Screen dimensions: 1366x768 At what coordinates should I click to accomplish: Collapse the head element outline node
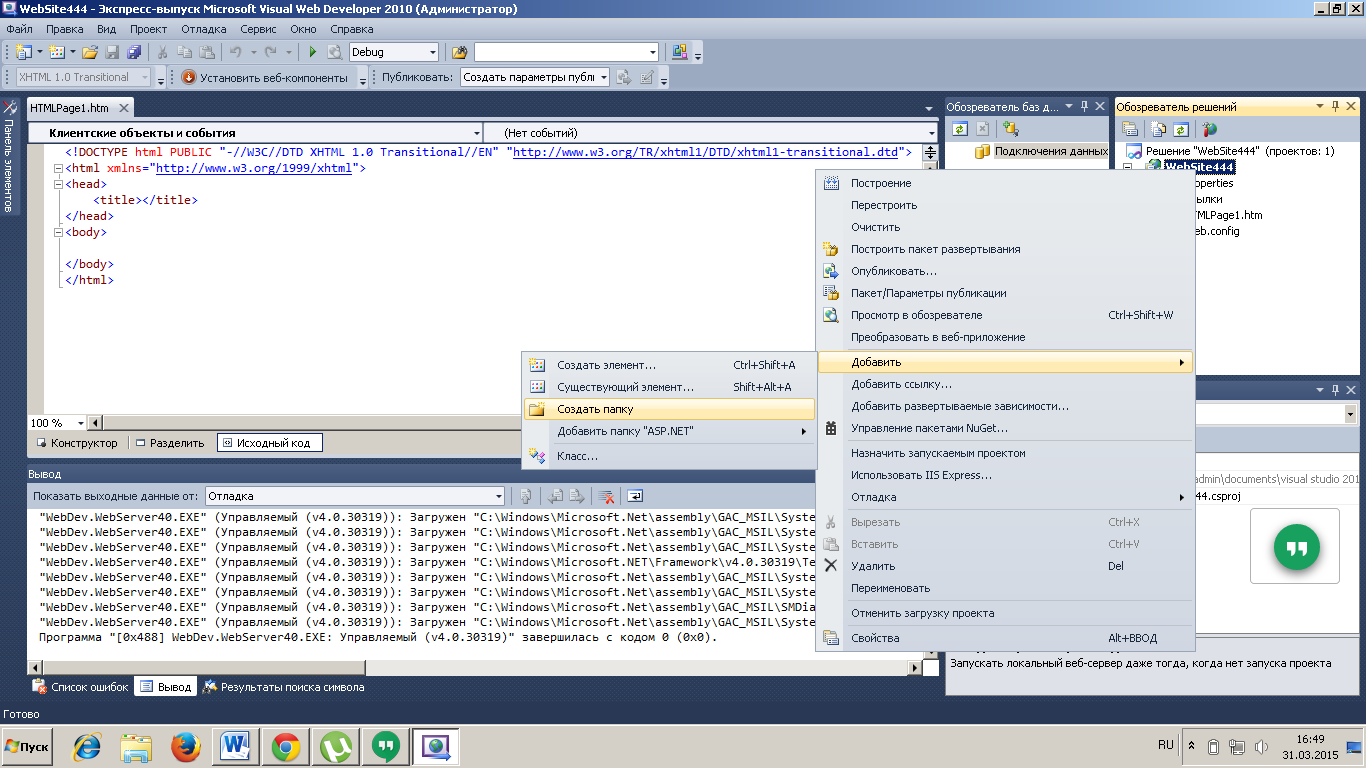58,184
